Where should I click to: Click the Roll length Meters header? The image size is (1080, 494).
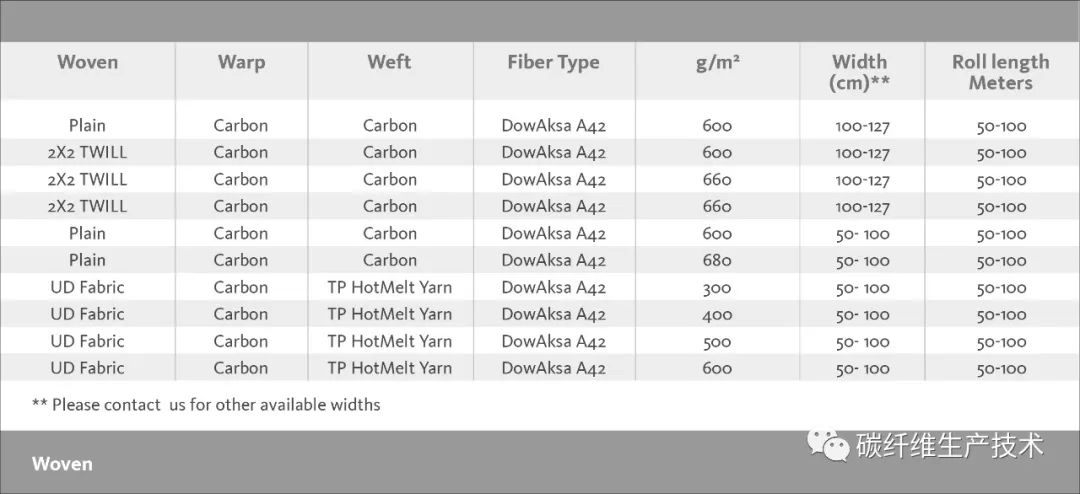[1001, 72]
